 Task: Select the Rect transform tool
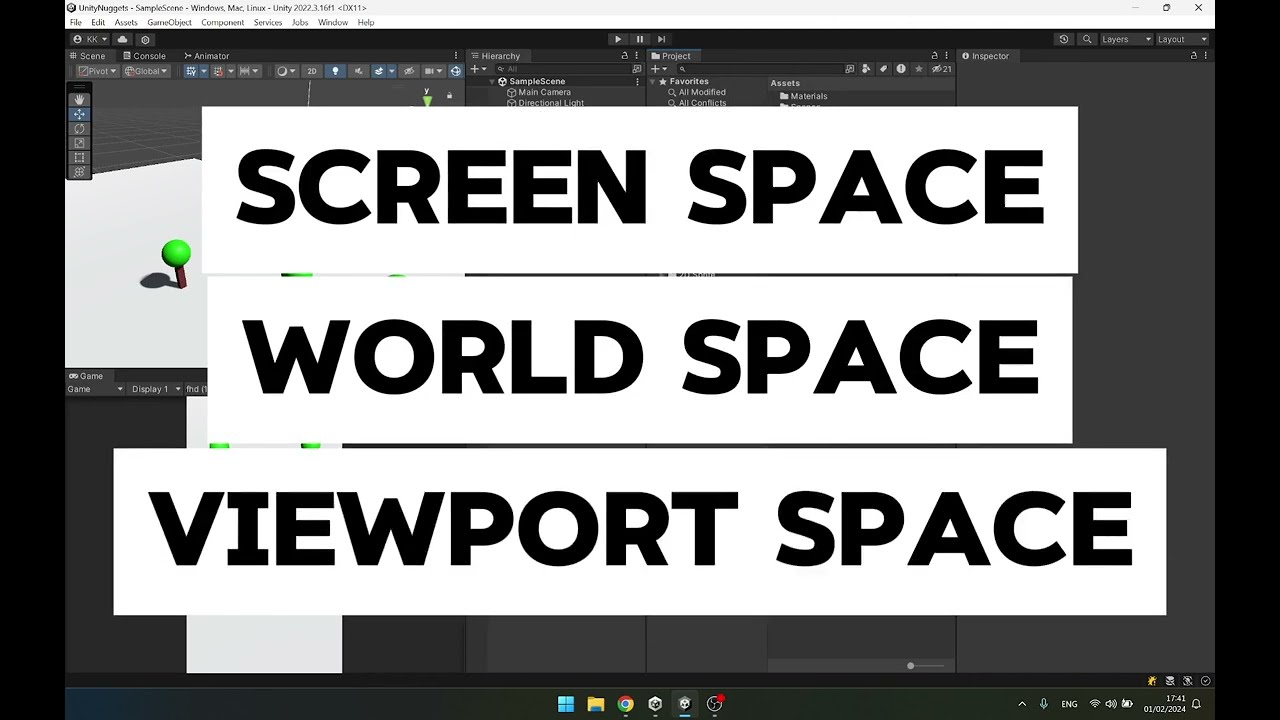tap(79, 158)
